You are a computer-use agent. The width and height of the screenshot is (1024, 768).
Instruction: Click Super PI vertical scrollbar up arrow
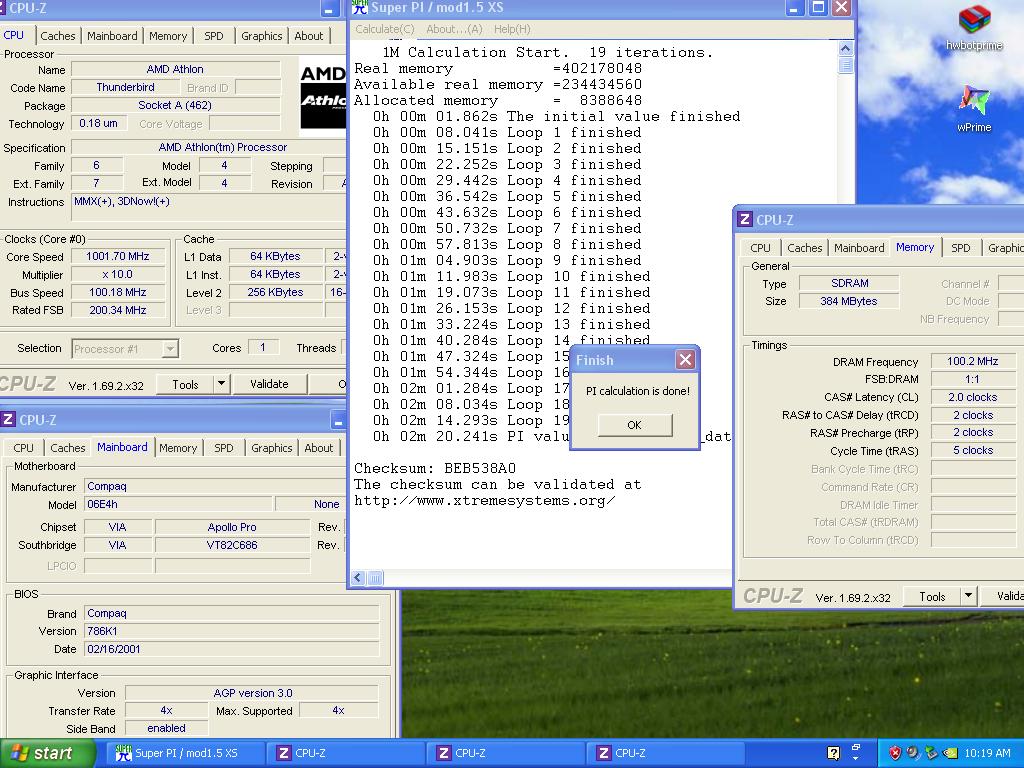pyautogui.click(x=845, y=48)
